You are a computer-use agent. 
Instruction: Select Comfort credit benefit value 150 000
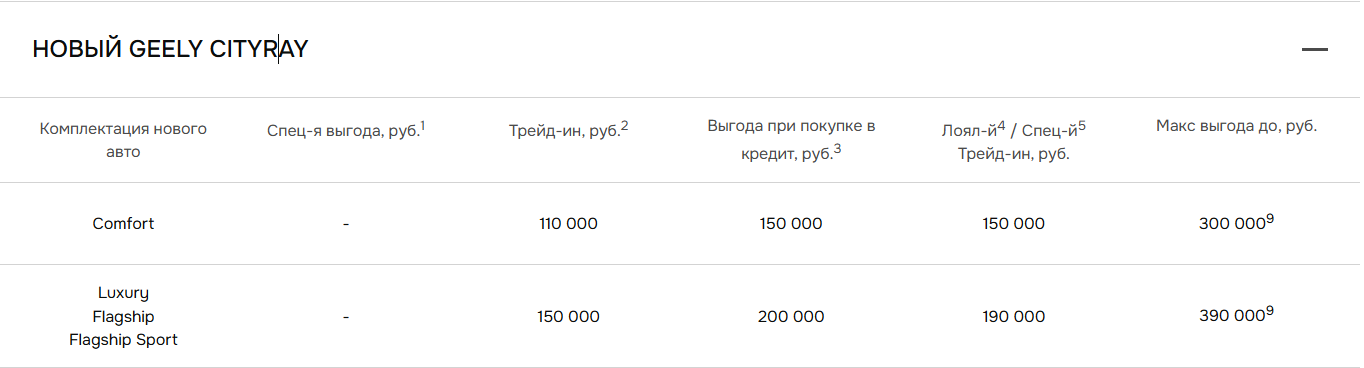[x=791, y=224]
